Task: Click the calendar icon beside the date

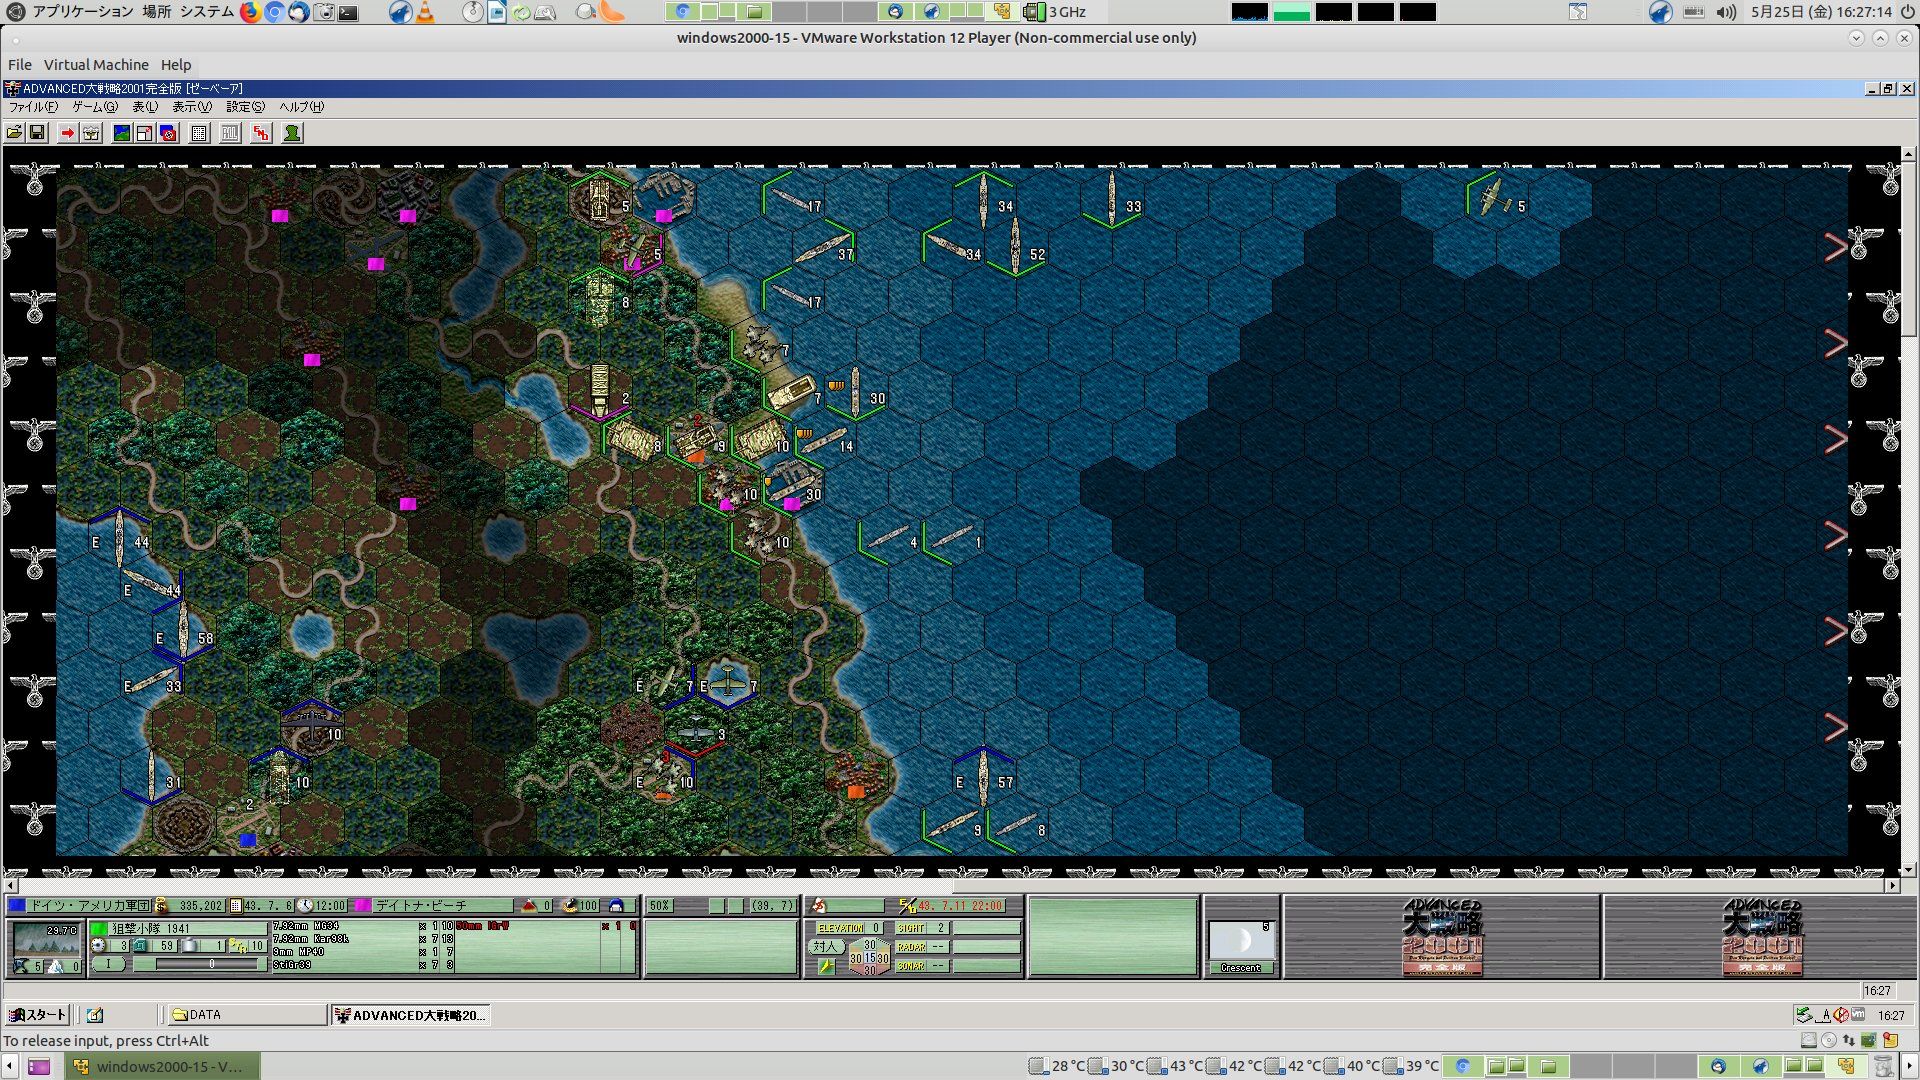Action: [236, 905]
